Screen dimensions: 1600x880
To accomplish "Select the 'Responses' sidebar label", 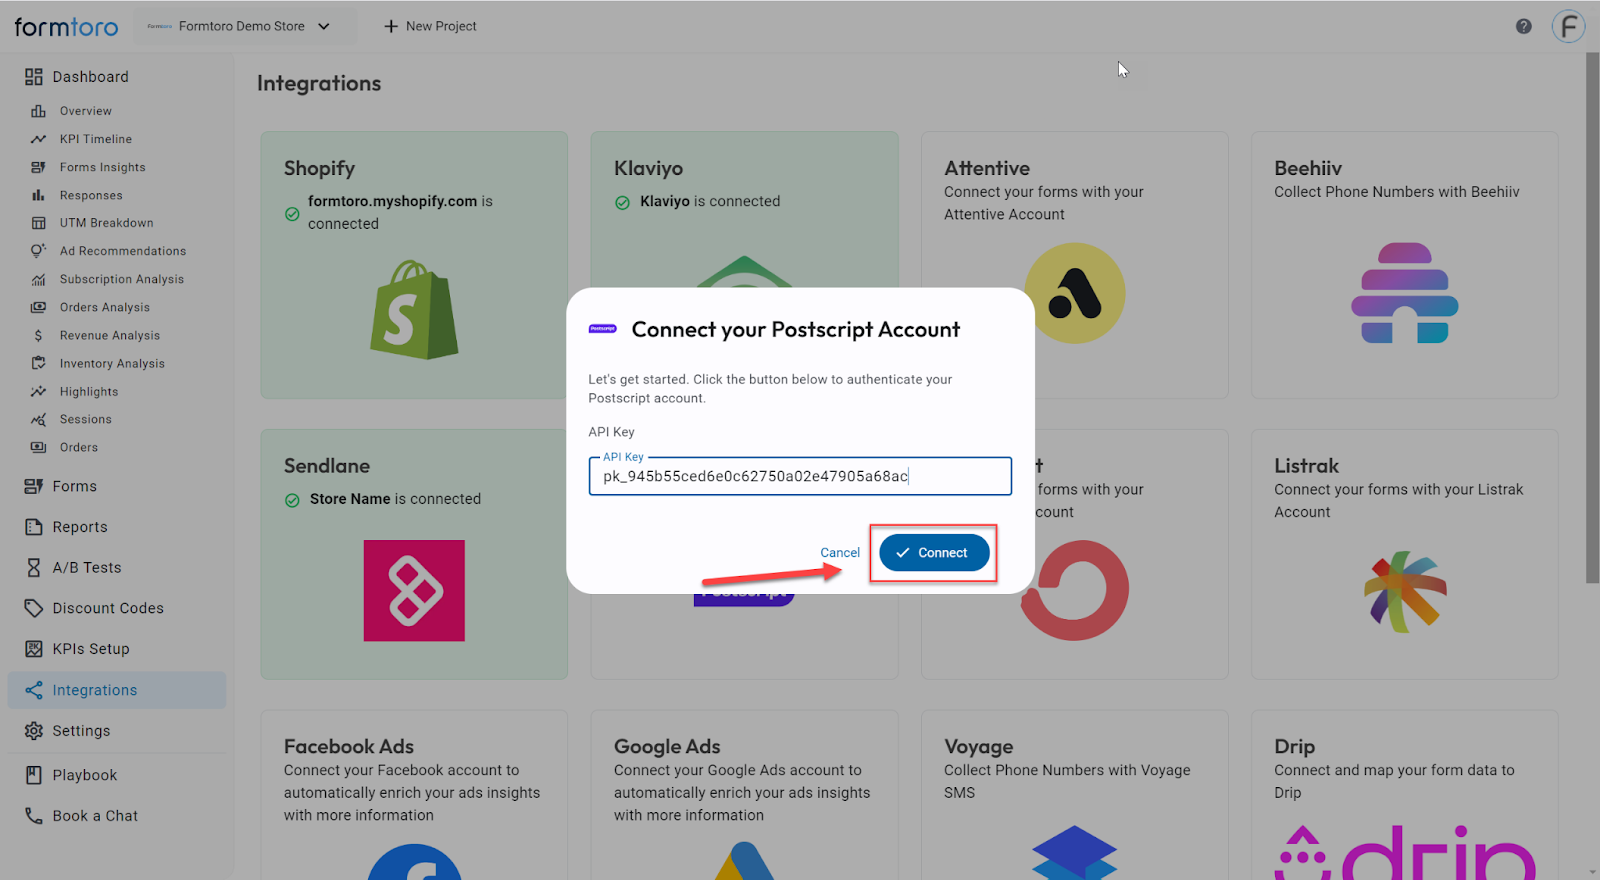I will (91, 195).
